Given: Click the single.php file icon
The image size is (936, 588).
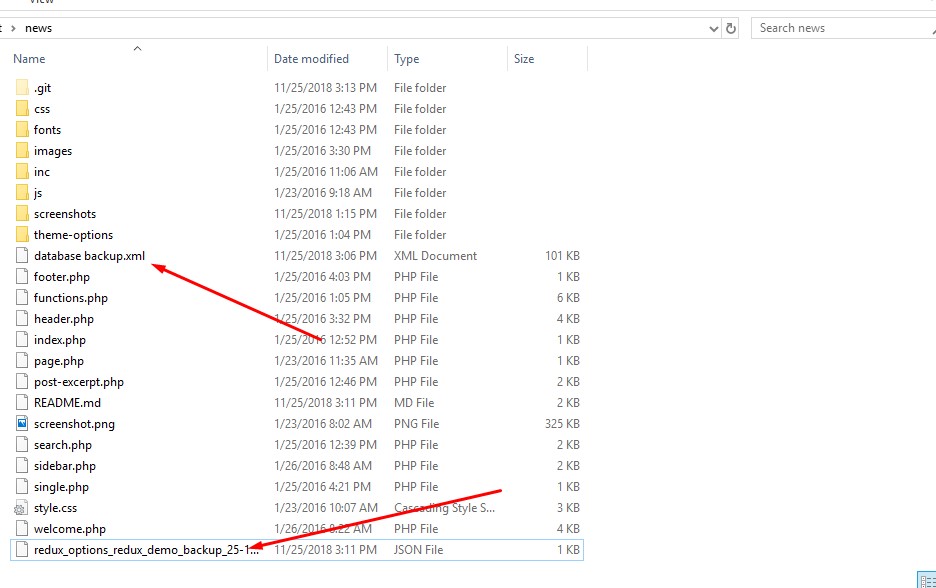Looking at the screenshot, I should pos(22,487).
